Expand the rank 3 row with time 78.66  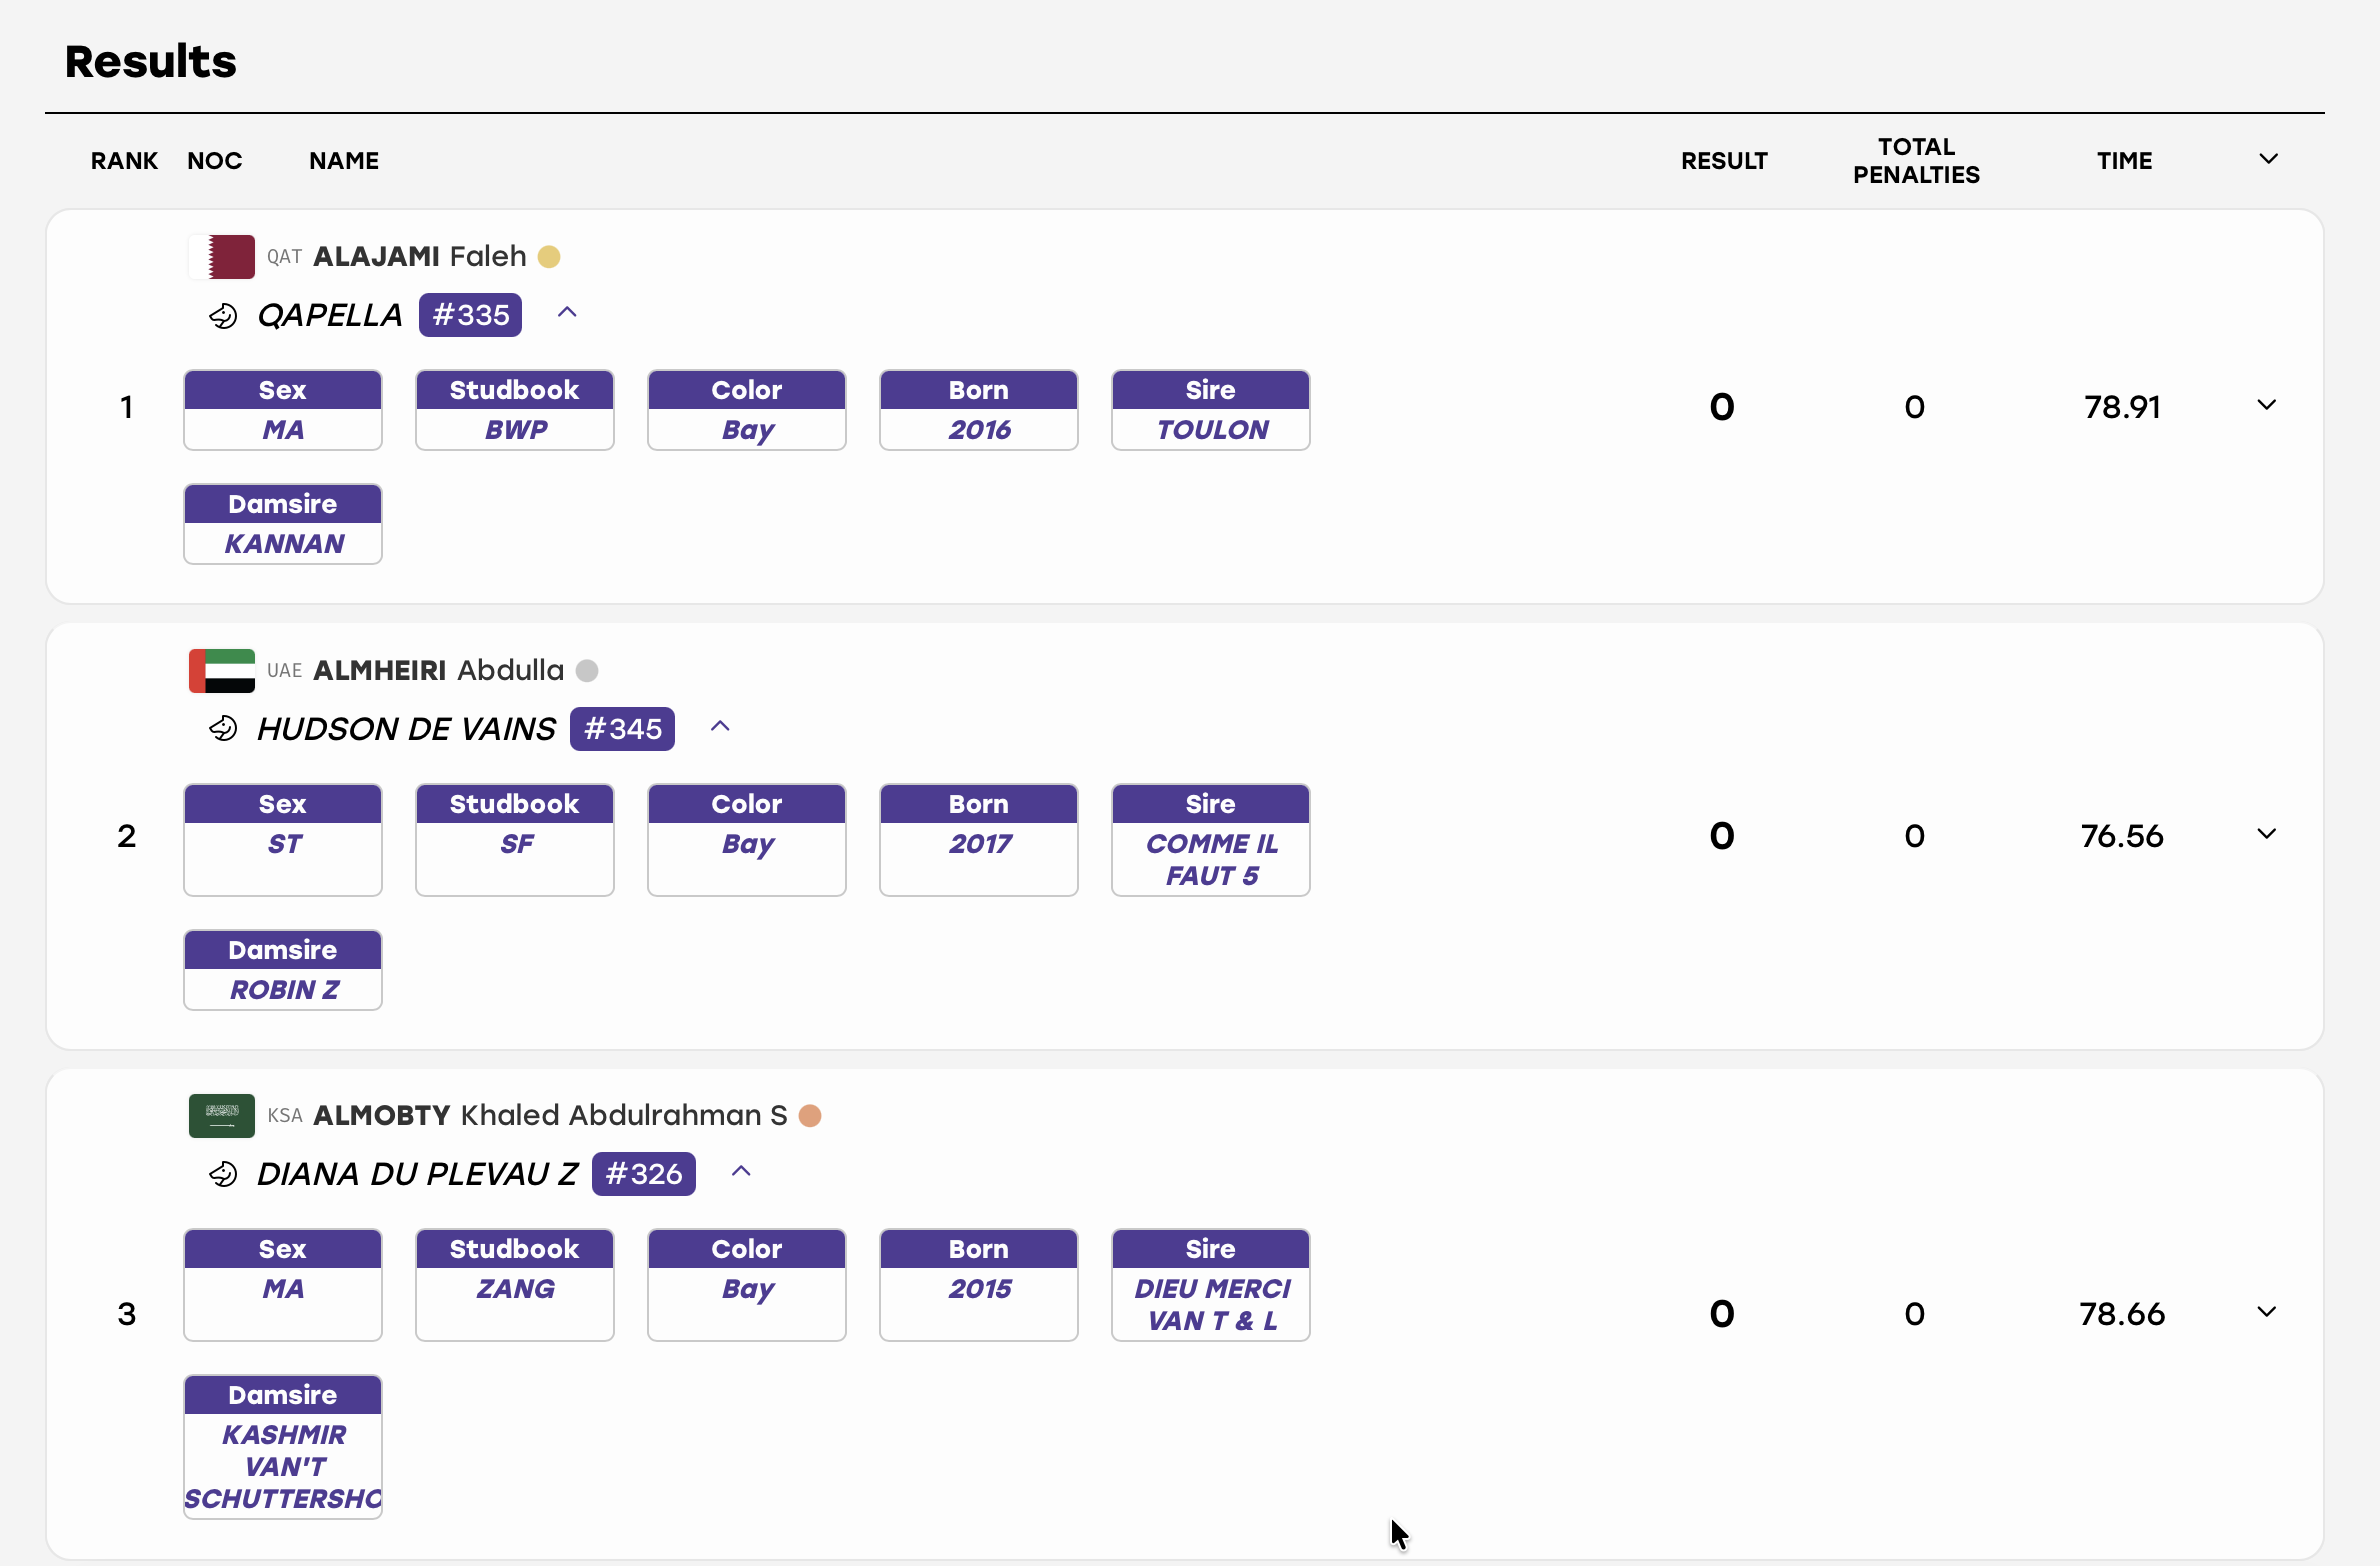pyautogui.click(x=2267, y=1312)
